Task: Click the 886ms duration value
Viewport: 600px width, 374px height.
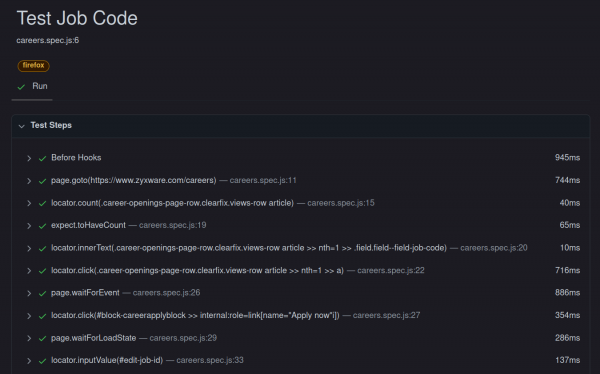Action: [567, 292]
